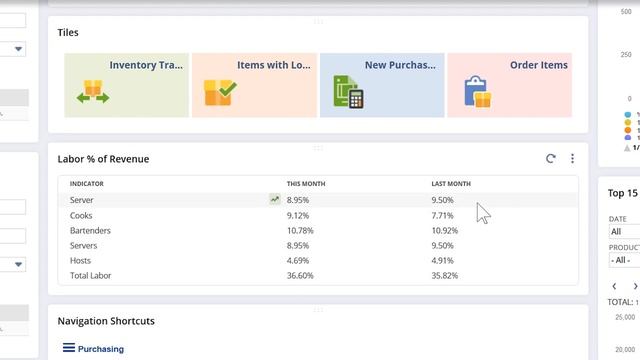The width and height of the screenshot is (640, 360).
Task: Expand the lower left panel dropdown arrow
Action: pos(18,264)
